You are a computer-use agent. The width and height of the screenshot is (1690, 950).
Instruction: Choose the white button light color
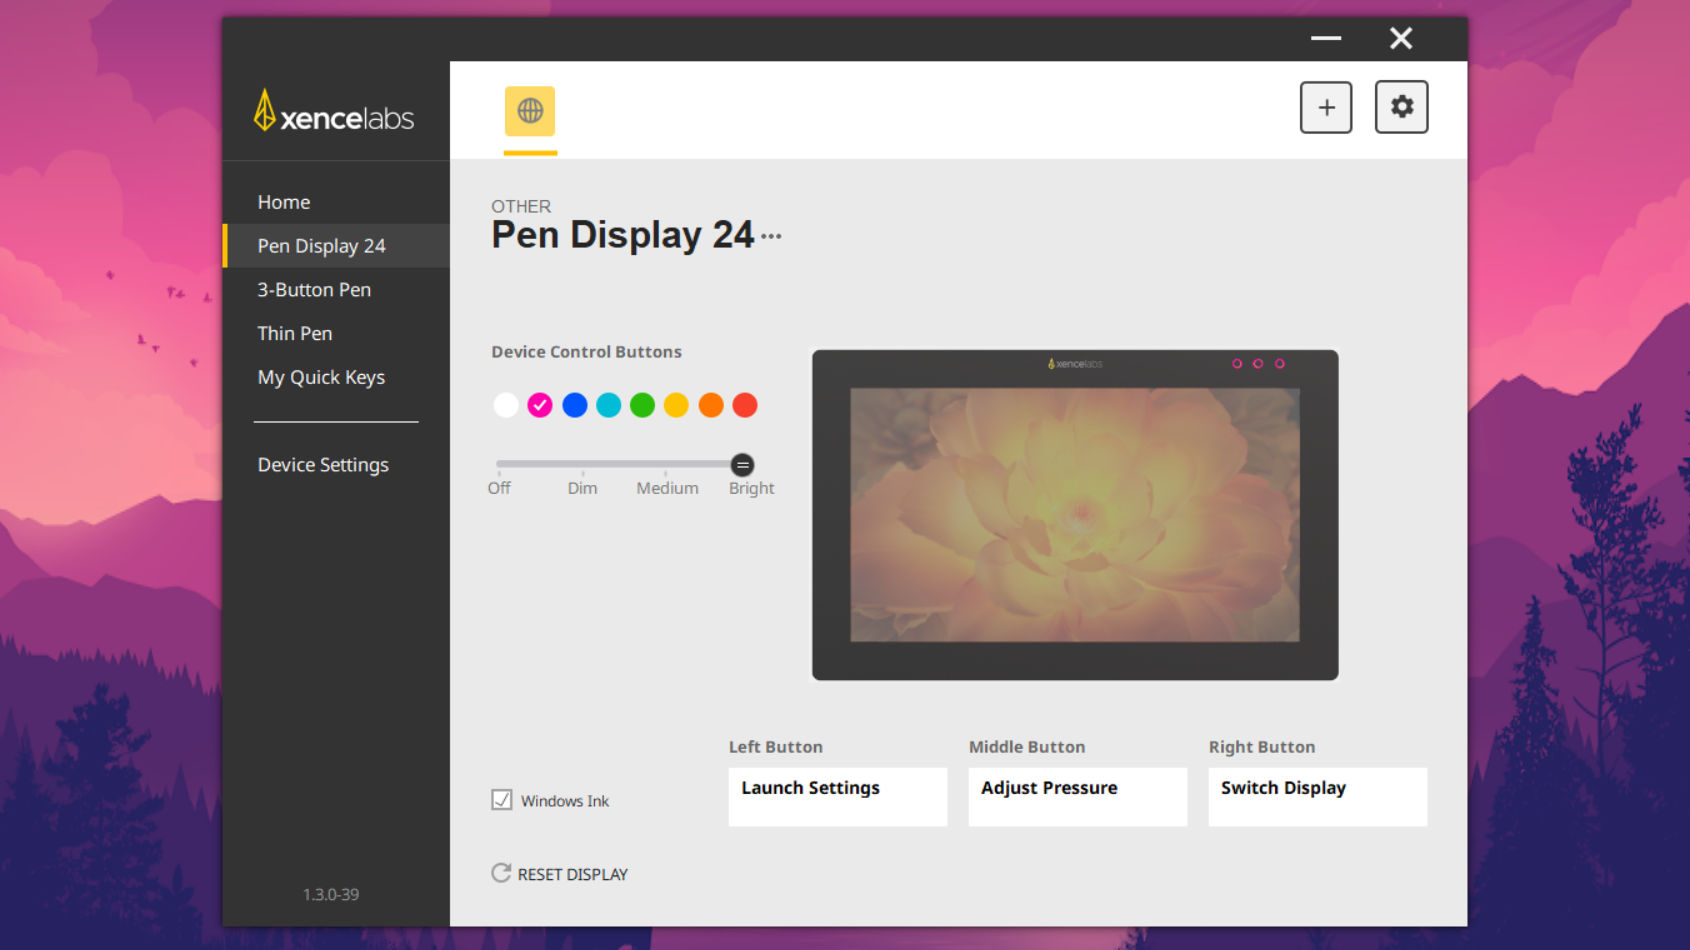(506, 405)
